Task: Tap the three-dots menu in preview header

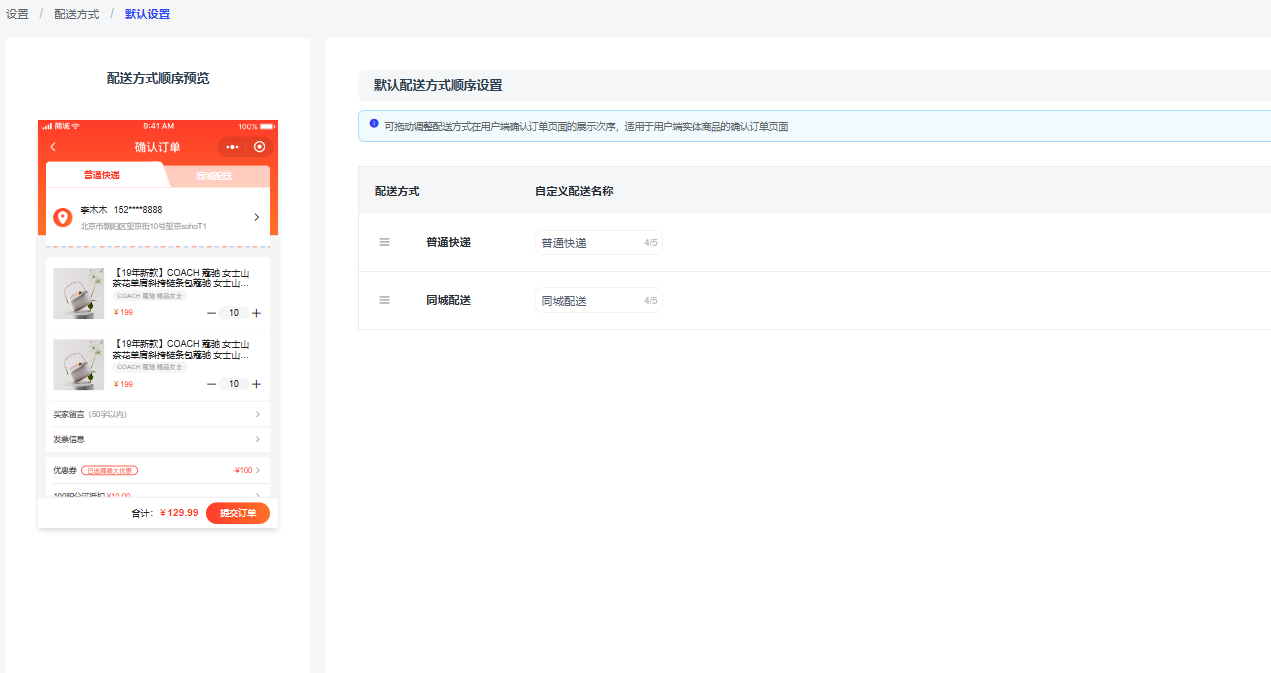Action: [233, 147]
